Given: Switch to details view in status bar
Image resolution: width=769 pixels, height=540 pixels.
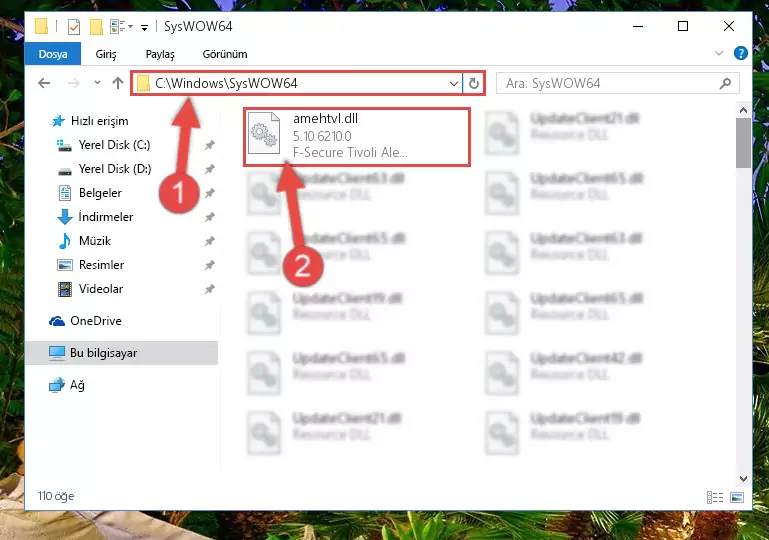Looking at the screenshot, I should point(715,497).
